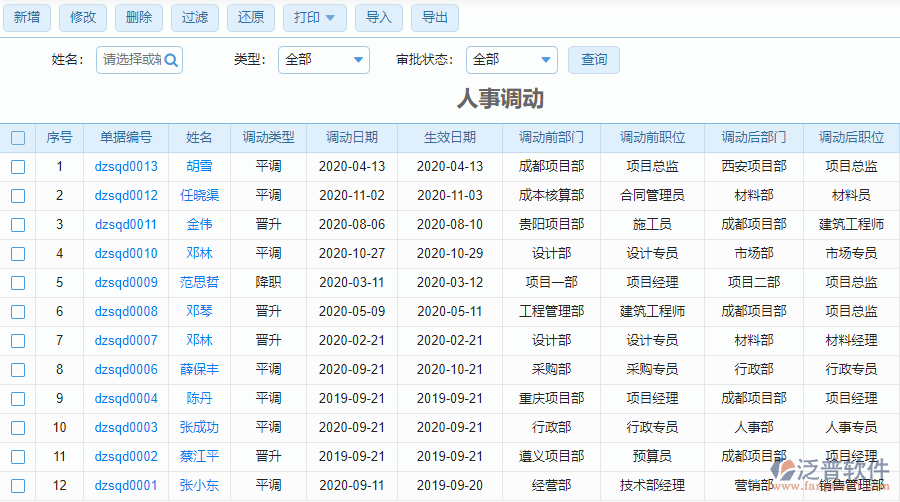This screenshot has height=502, width=900.
Task: Click the 查询 query button
Action: click(x=594, y=60)
